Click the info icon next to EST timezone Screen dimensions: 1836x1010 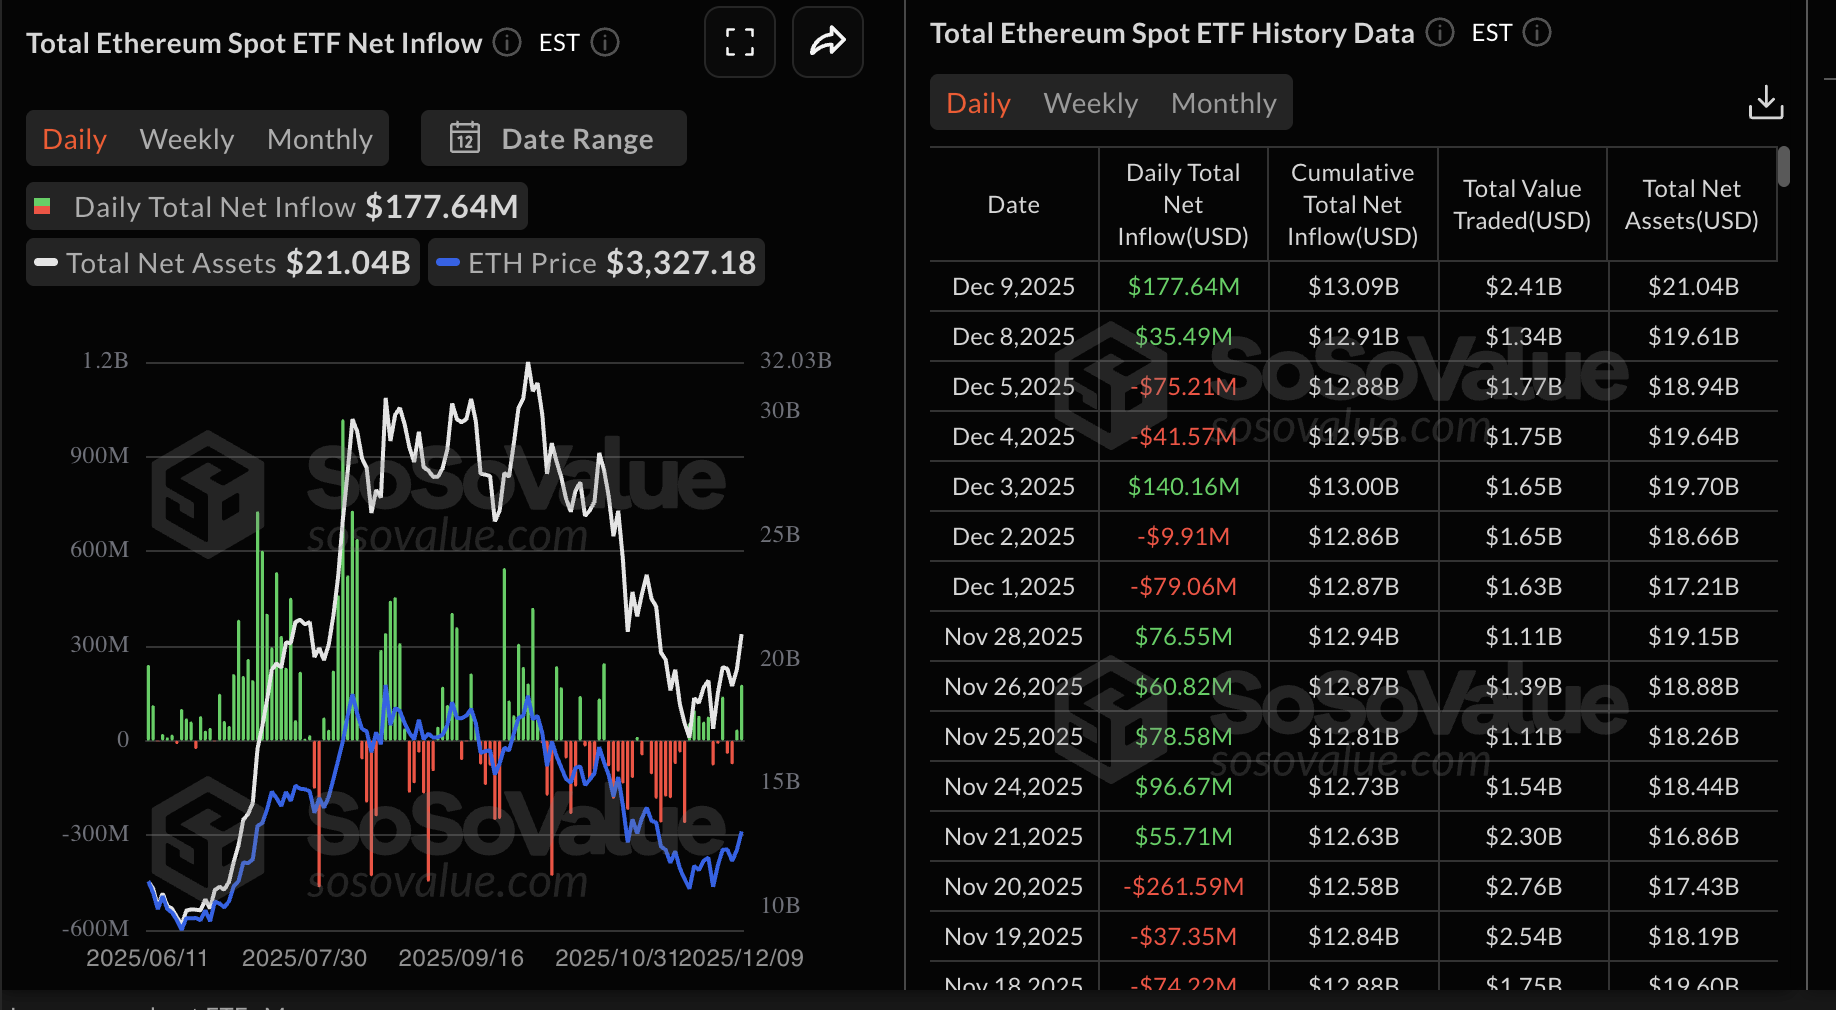(606, 43)
